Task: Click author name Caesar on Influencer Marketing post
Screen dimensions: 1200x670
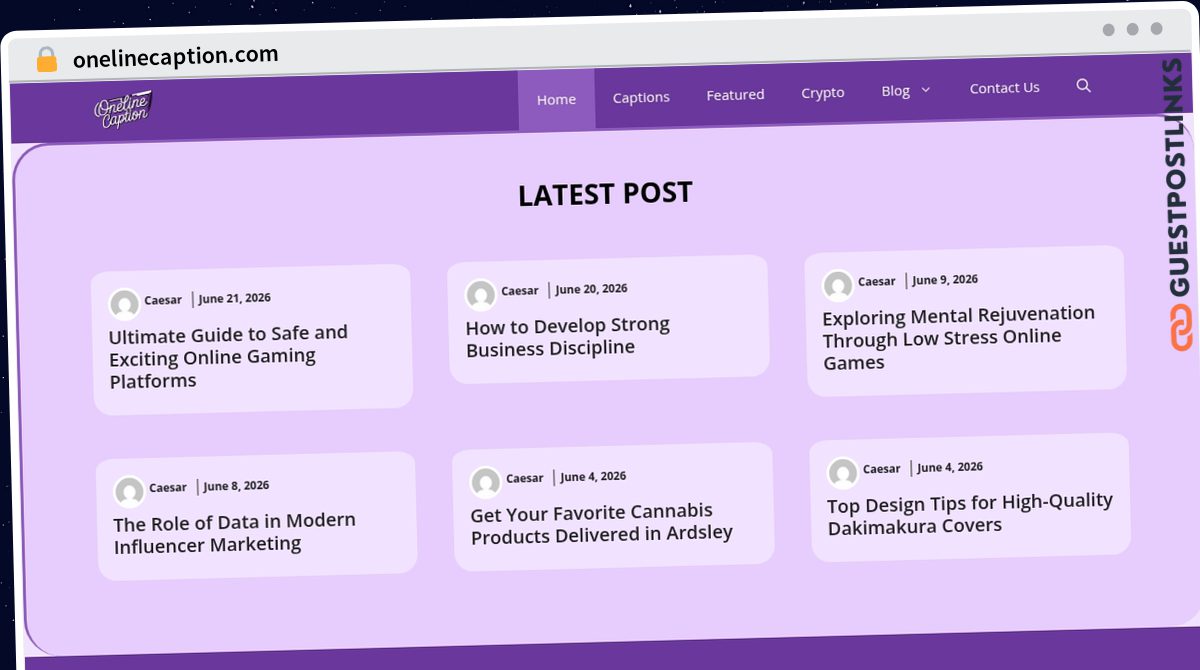Action: pyautogui.click(x=168, y=488)
